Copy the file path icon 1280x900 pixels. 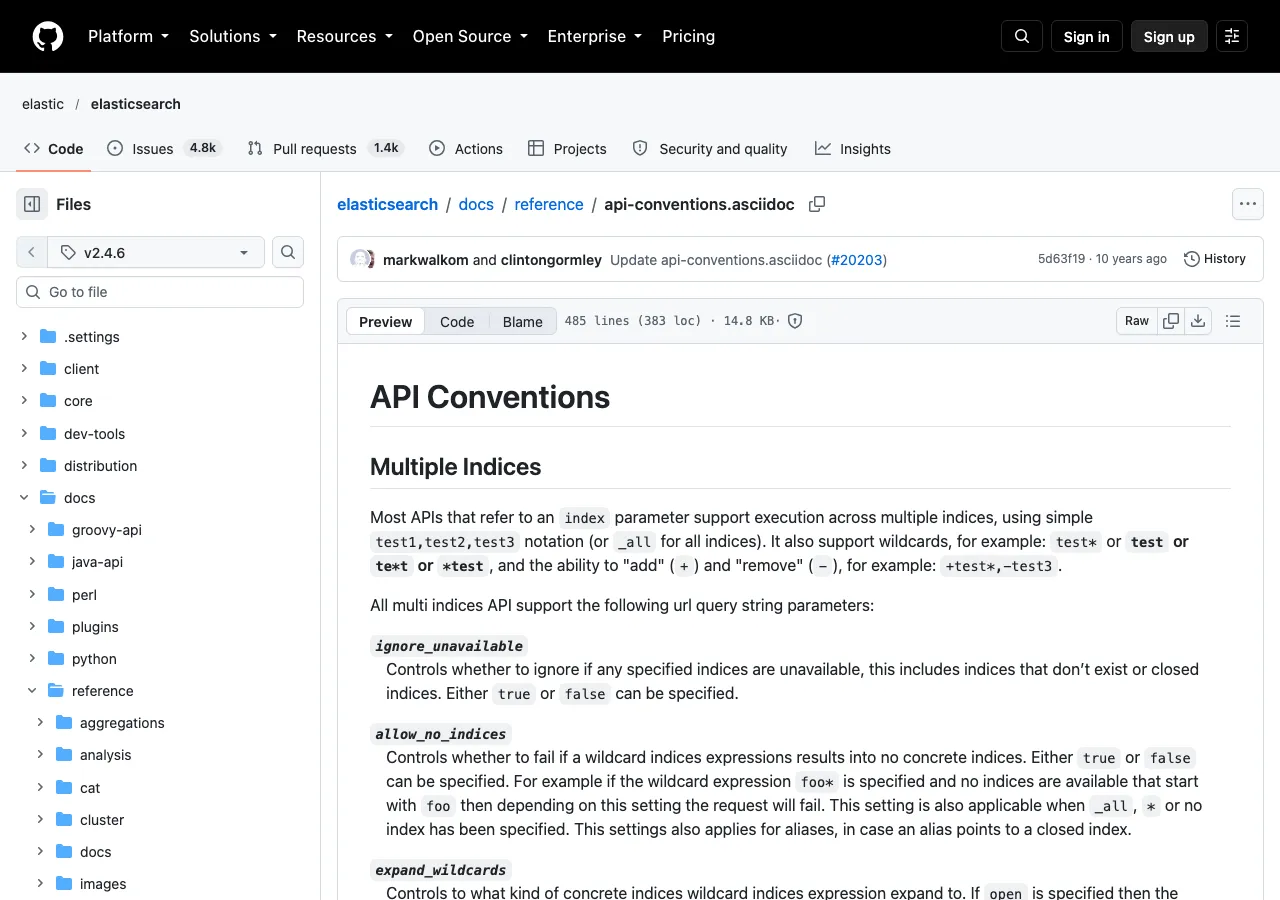817,204
